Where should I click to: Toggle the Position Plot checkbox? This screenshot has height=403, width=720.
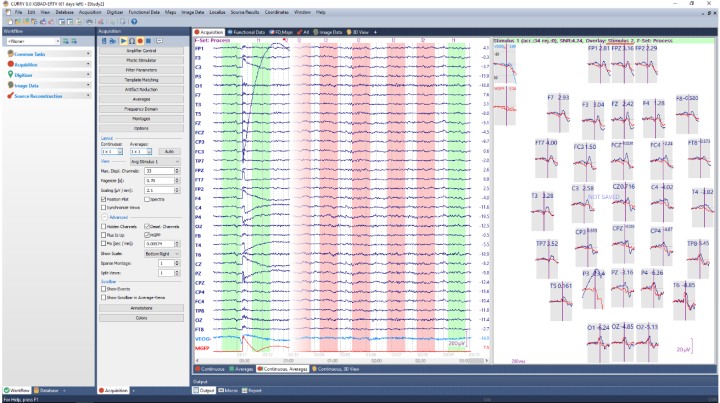(x=103, y=199)
